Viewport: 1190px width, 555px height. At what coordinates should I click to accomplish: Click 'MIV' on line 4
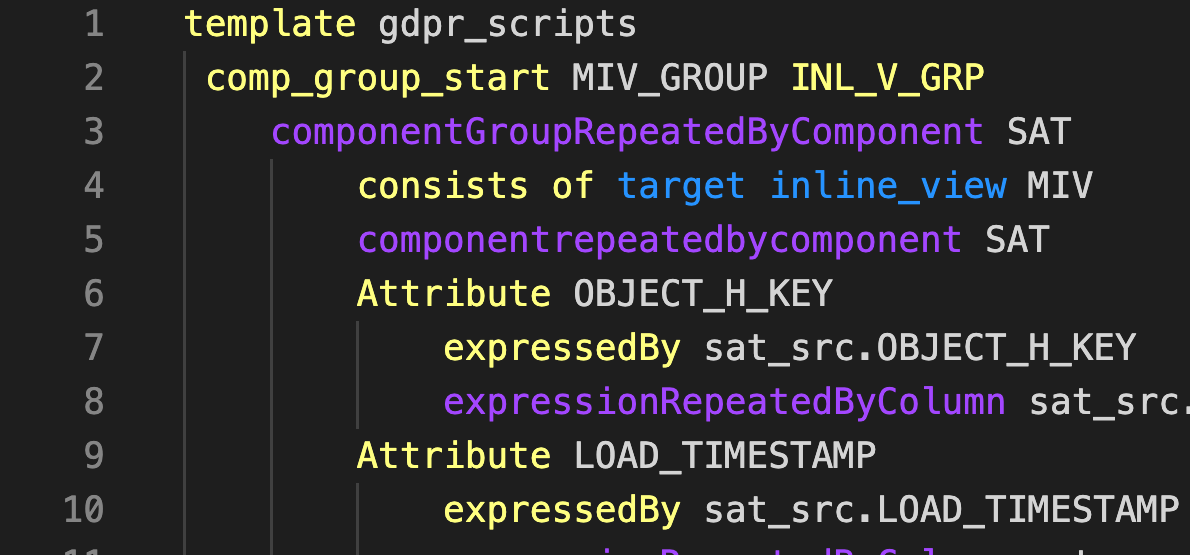point(1060,186)
